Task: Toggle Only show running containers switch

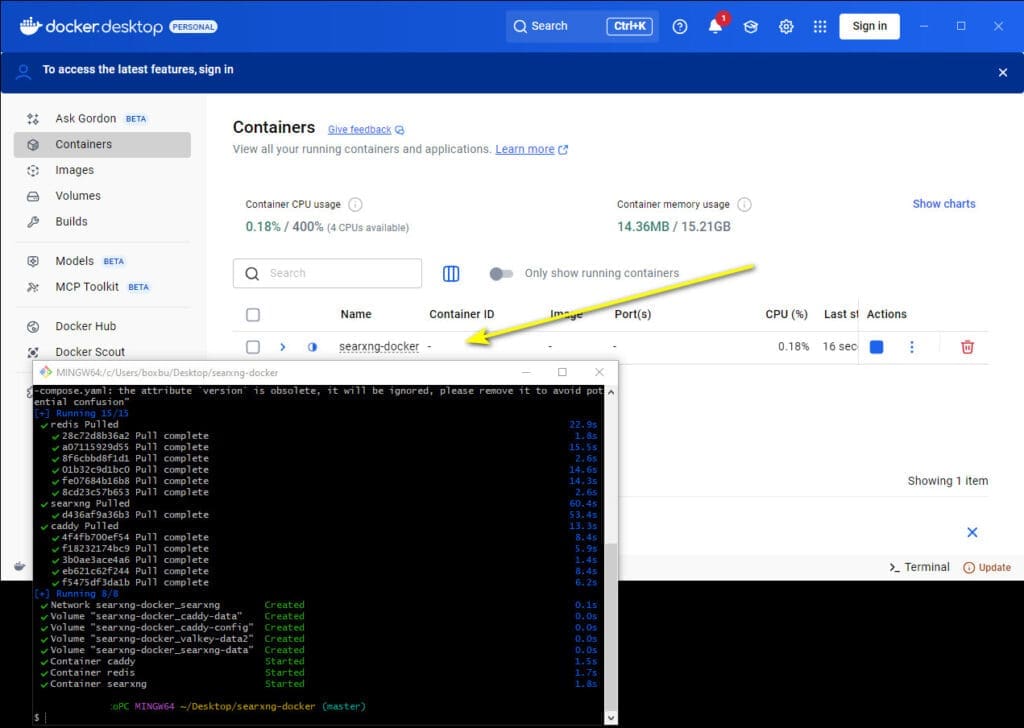Action: [501, 274]
